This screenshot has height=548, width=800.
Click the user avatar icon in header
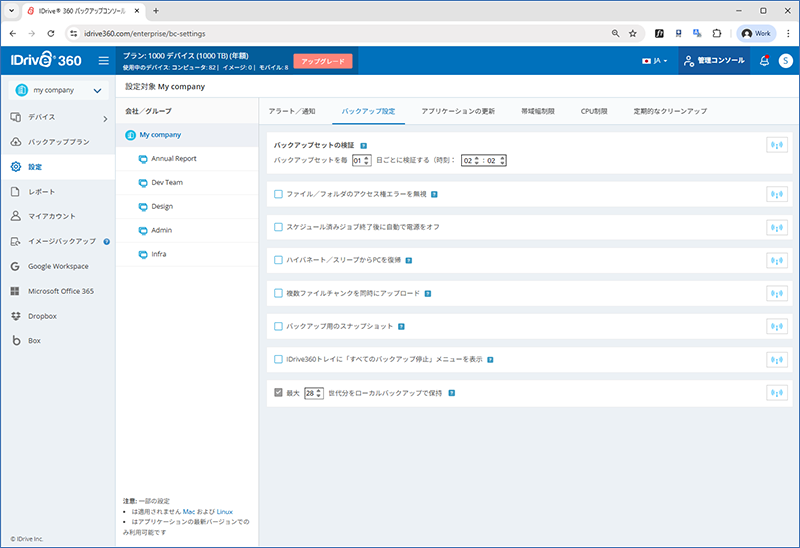785,61
